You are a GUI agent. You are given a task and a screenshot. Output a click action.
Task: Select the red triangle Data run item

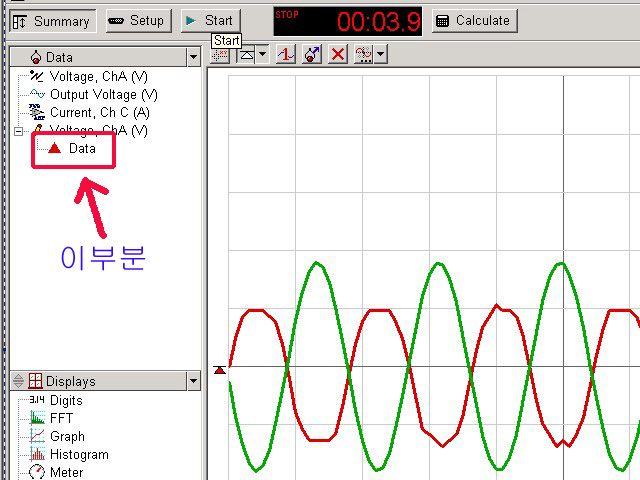pos(73,148)
